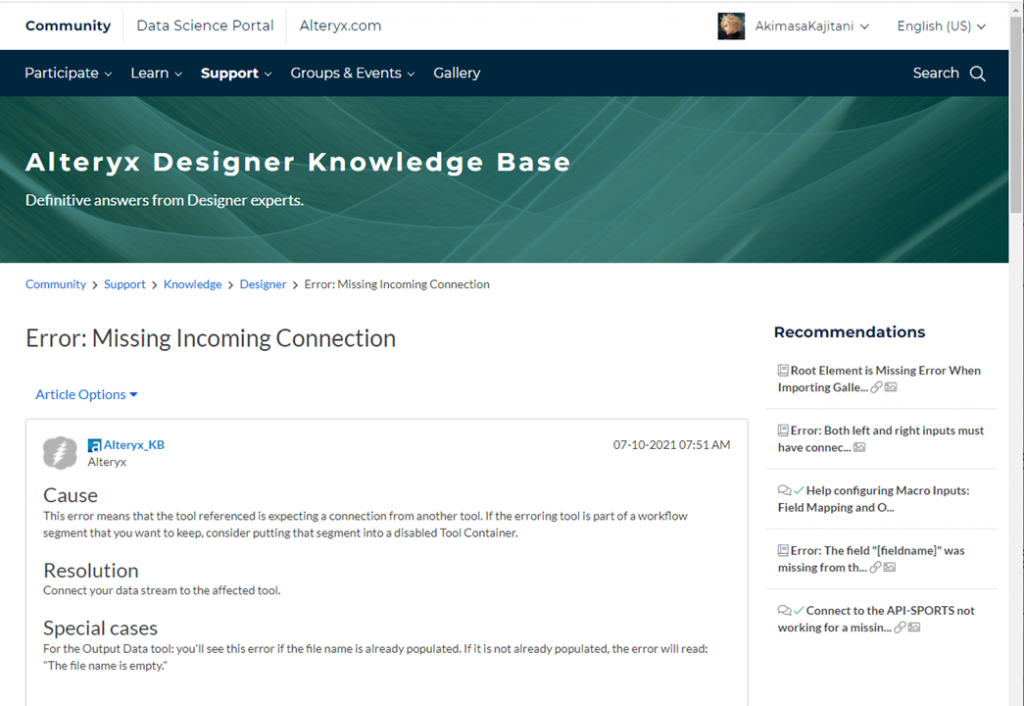Click the Search magnifier icon
Image resolution: width=1024 pixels, height=706 pixels.
(x=977, y=73)
